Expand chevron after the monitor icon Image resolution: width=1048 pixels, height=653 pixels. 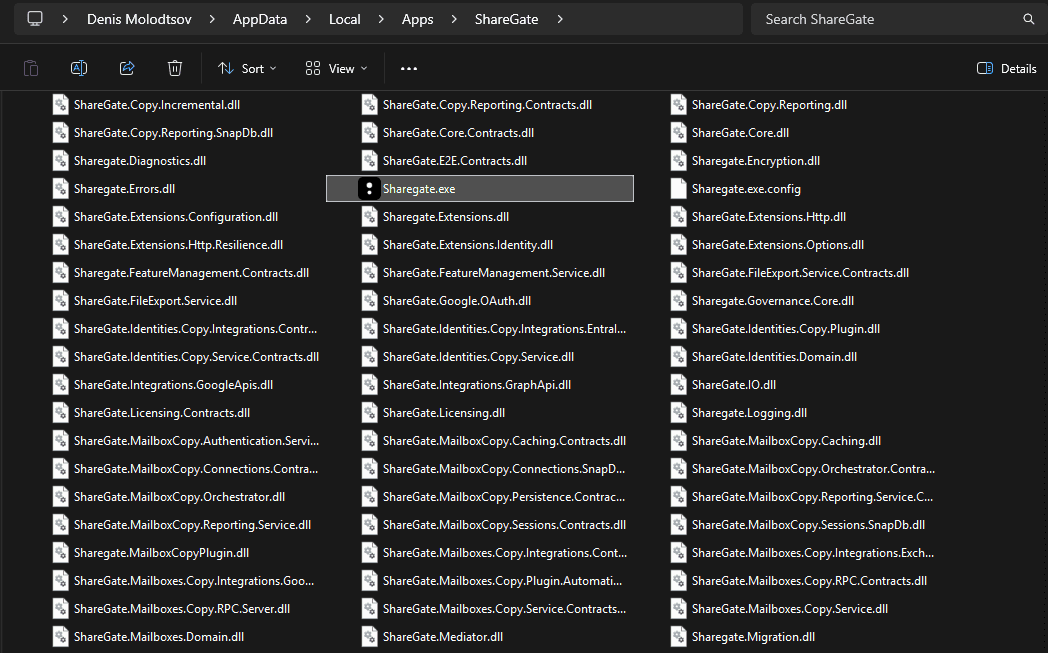(x=65, y=19)
